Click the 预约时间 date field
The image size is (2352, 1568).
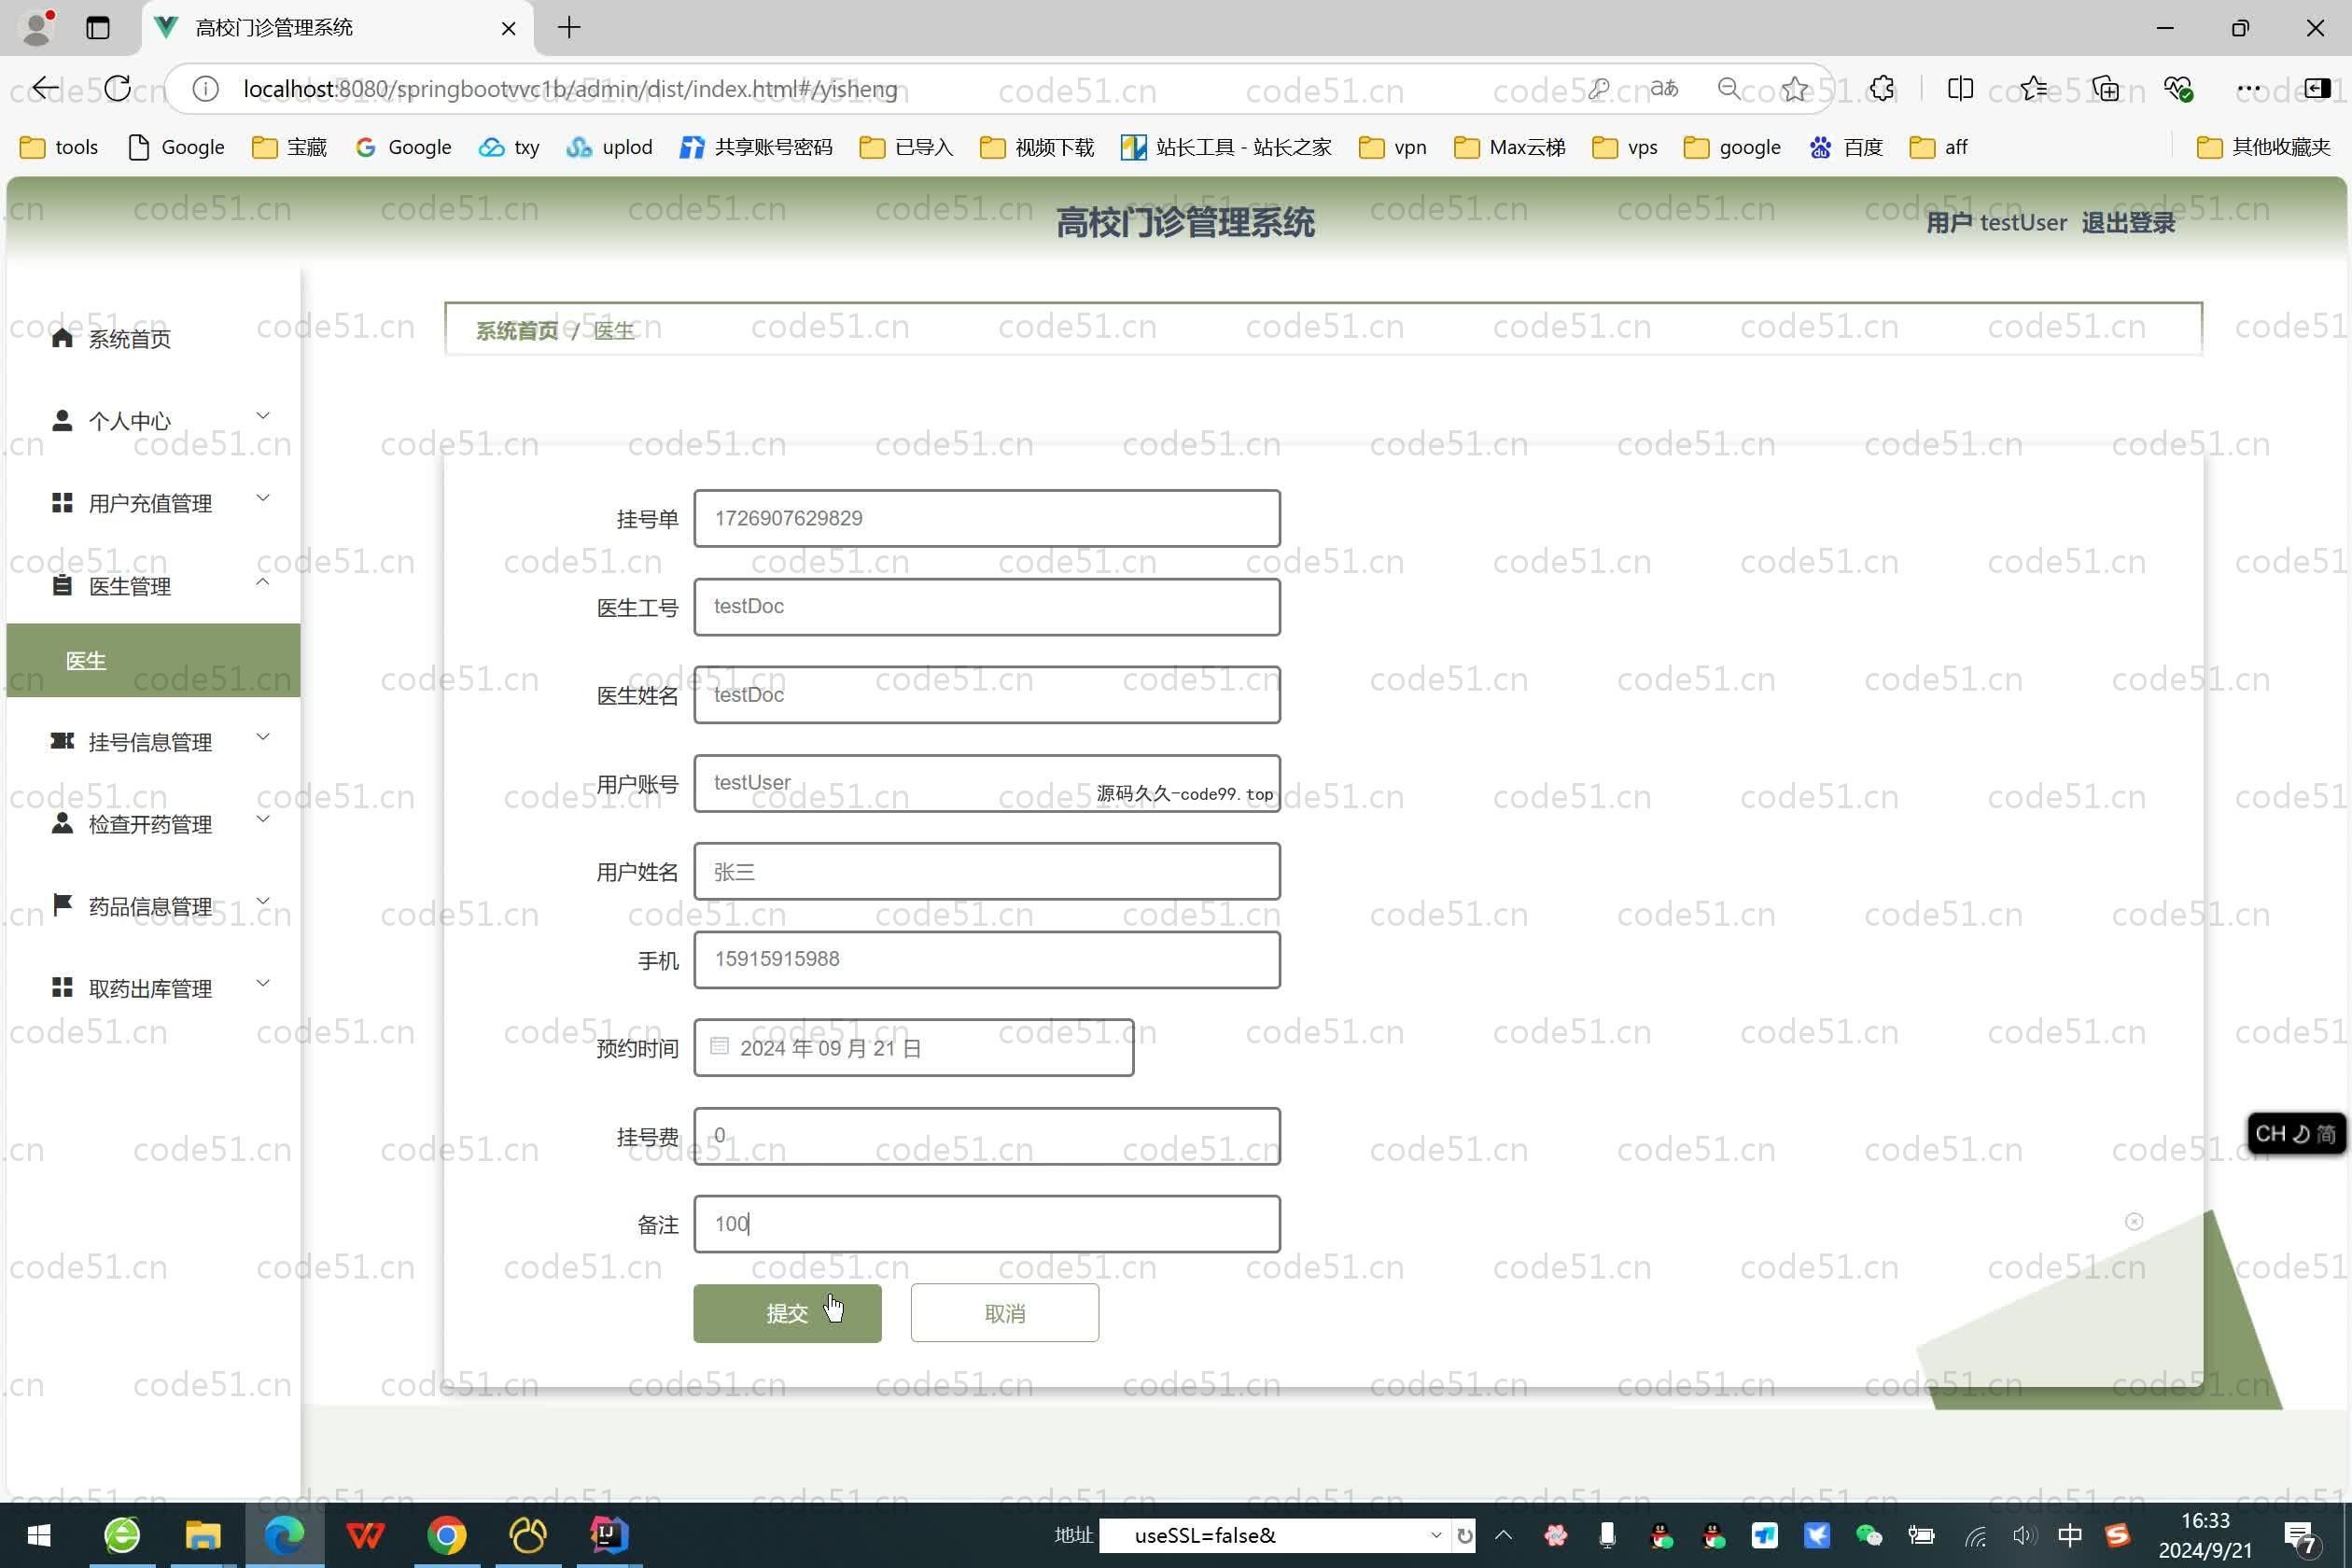pos(913,1047)
